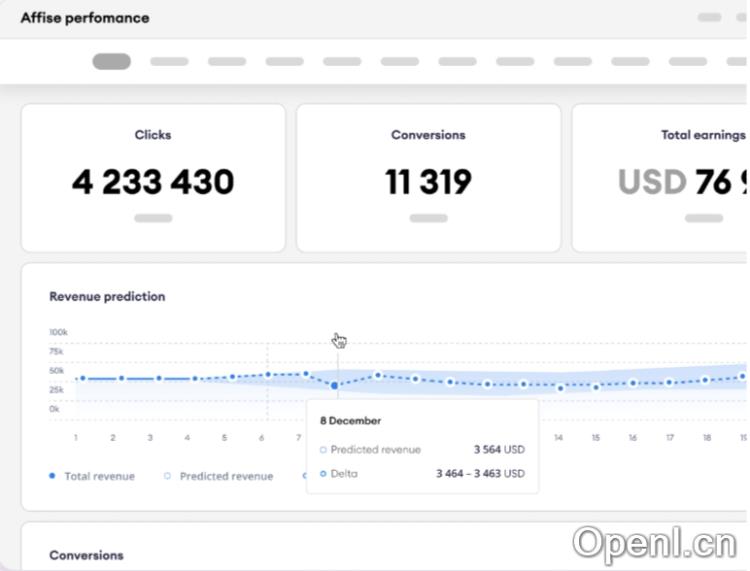750x571 pixels.
Task: Open the Conversions section at the bottom
Action: click(86, 555)
